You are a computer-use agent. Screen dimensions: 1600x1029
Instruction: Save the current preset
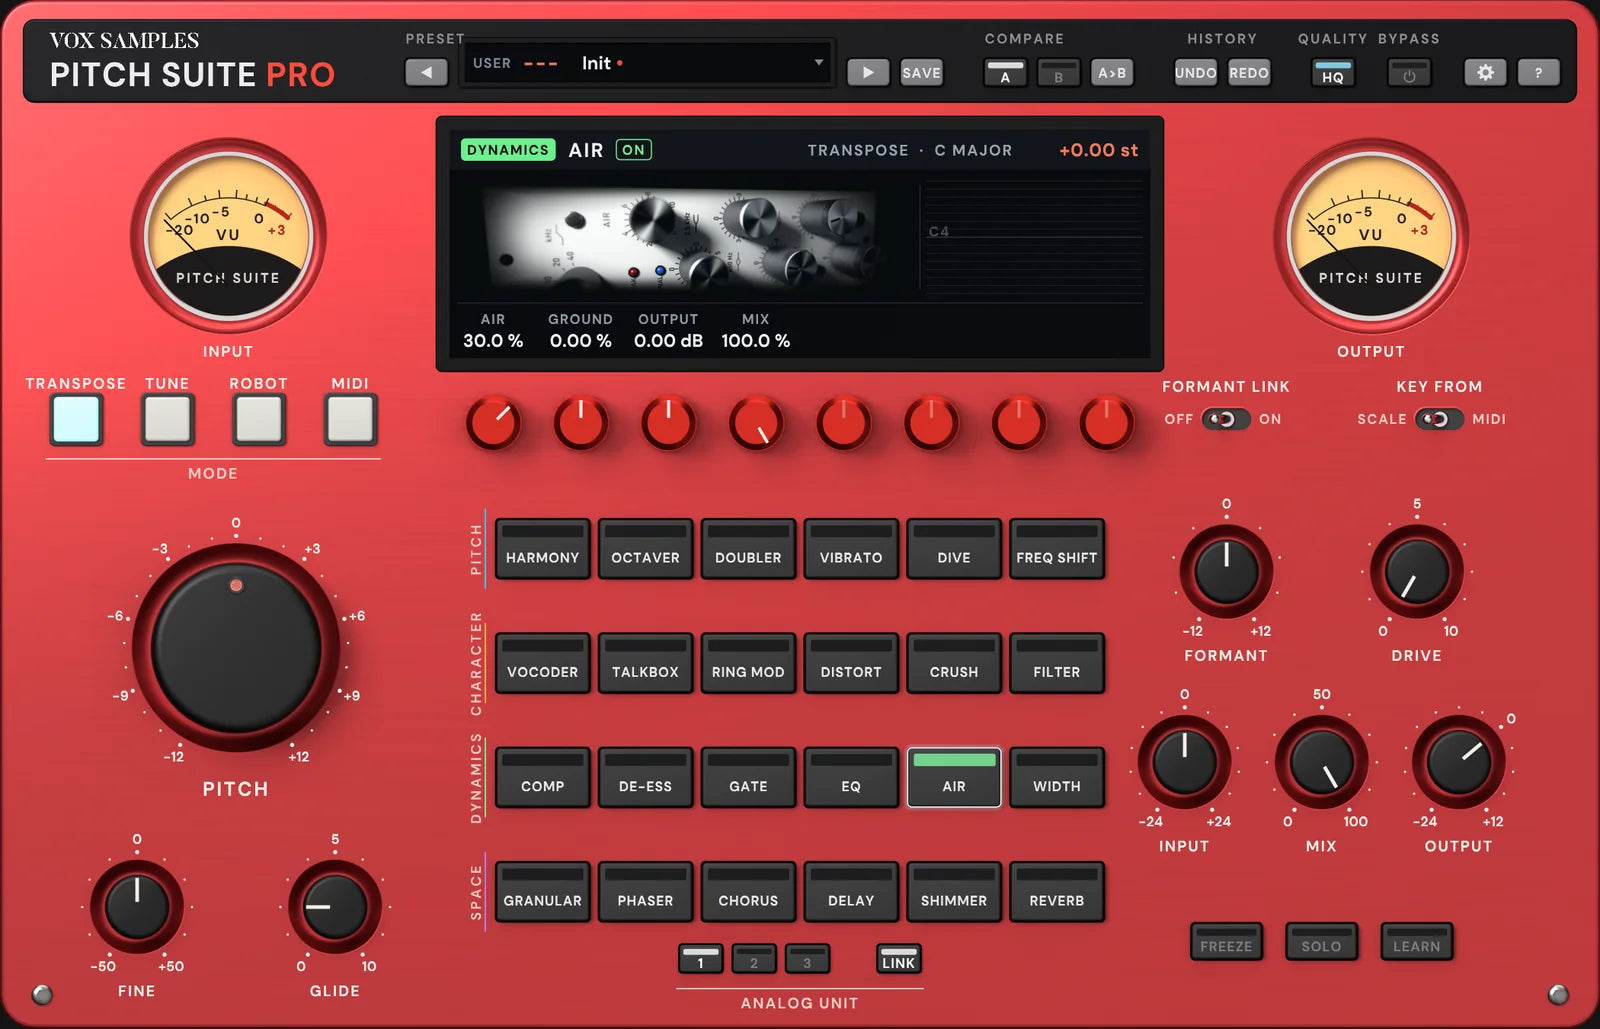(921, 72)
